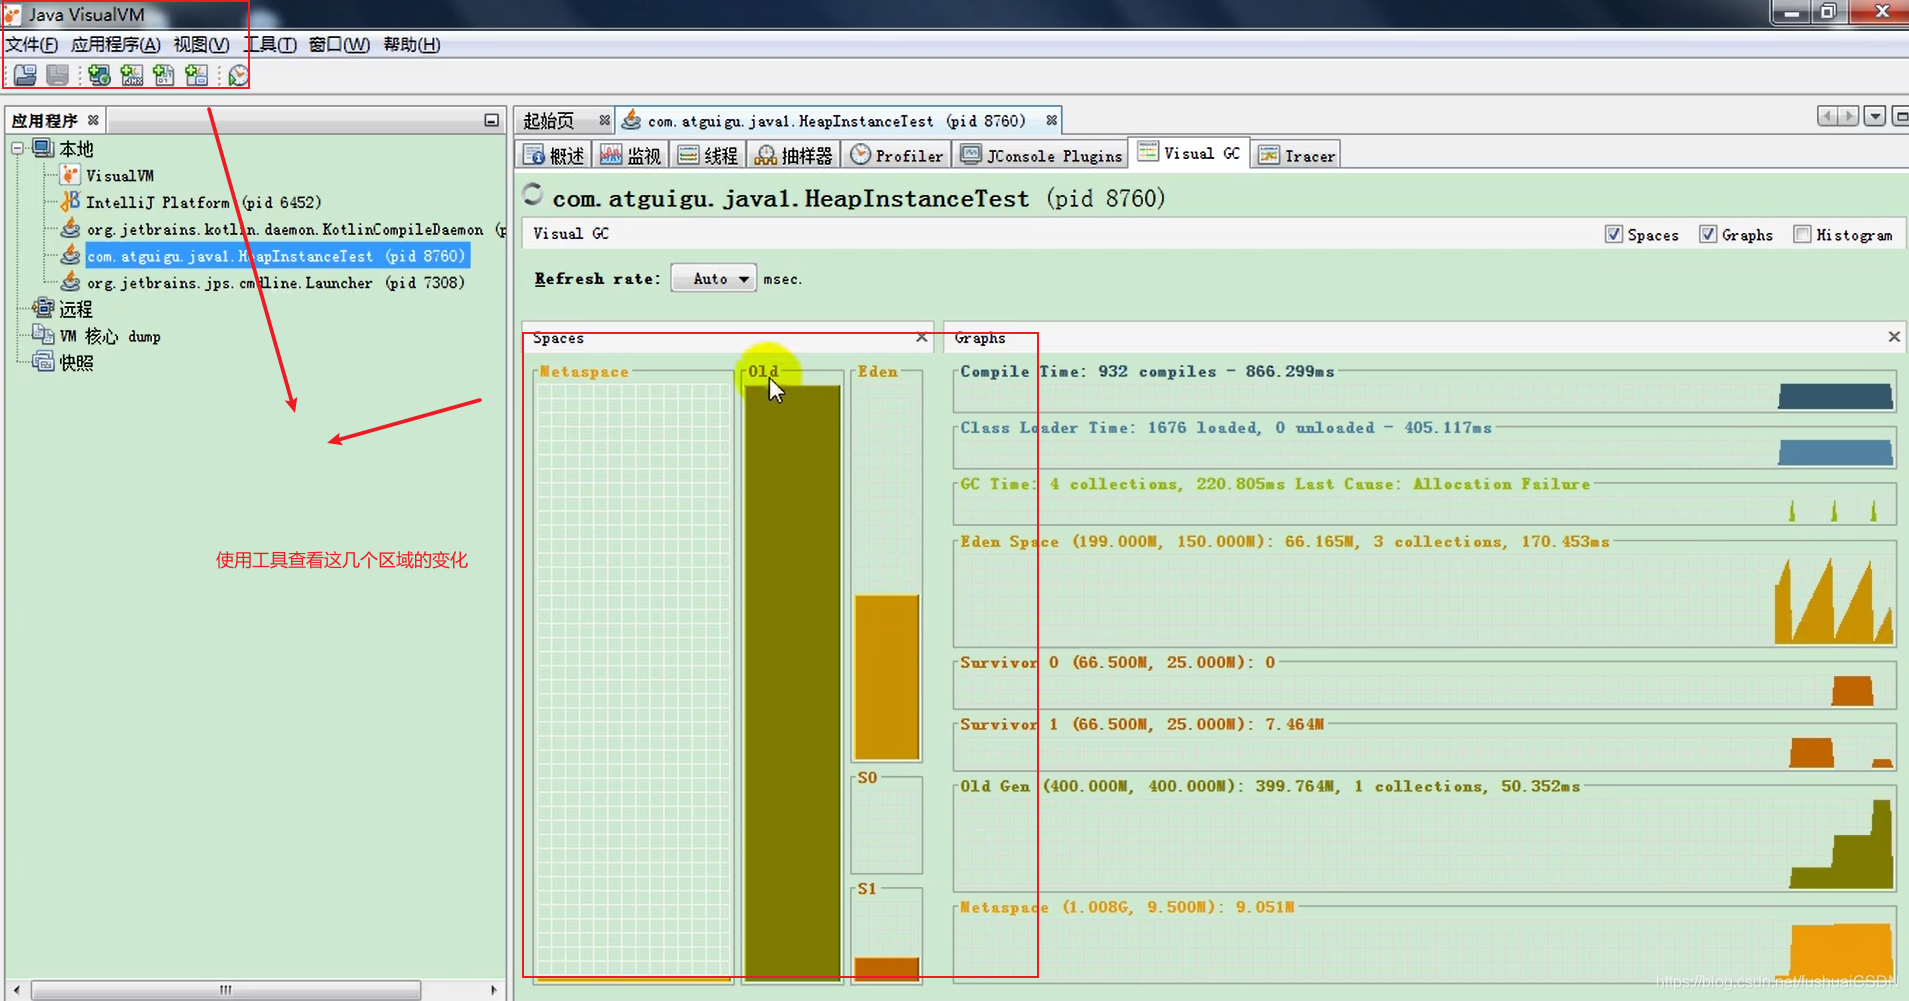1909x1001 pixels.
Task: Click the Add VM Coredump toolbar icon
Action: pos(164,75)
